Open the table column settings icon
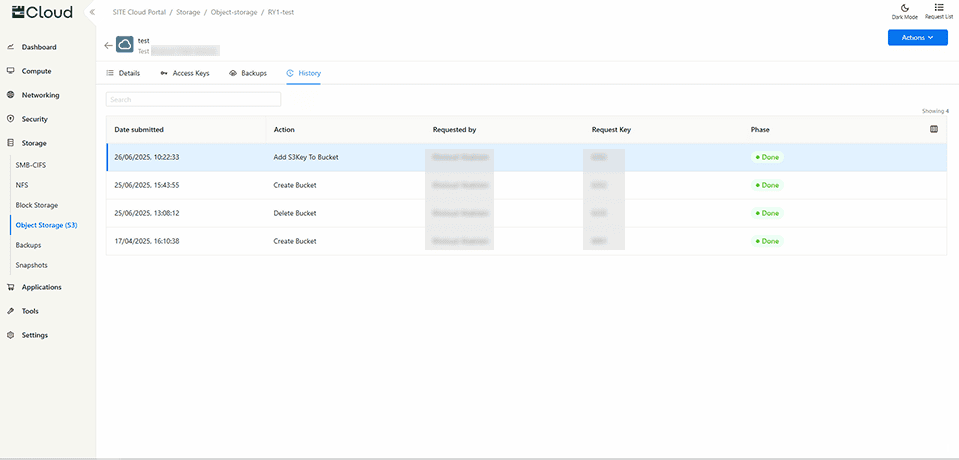 point(934,129)
